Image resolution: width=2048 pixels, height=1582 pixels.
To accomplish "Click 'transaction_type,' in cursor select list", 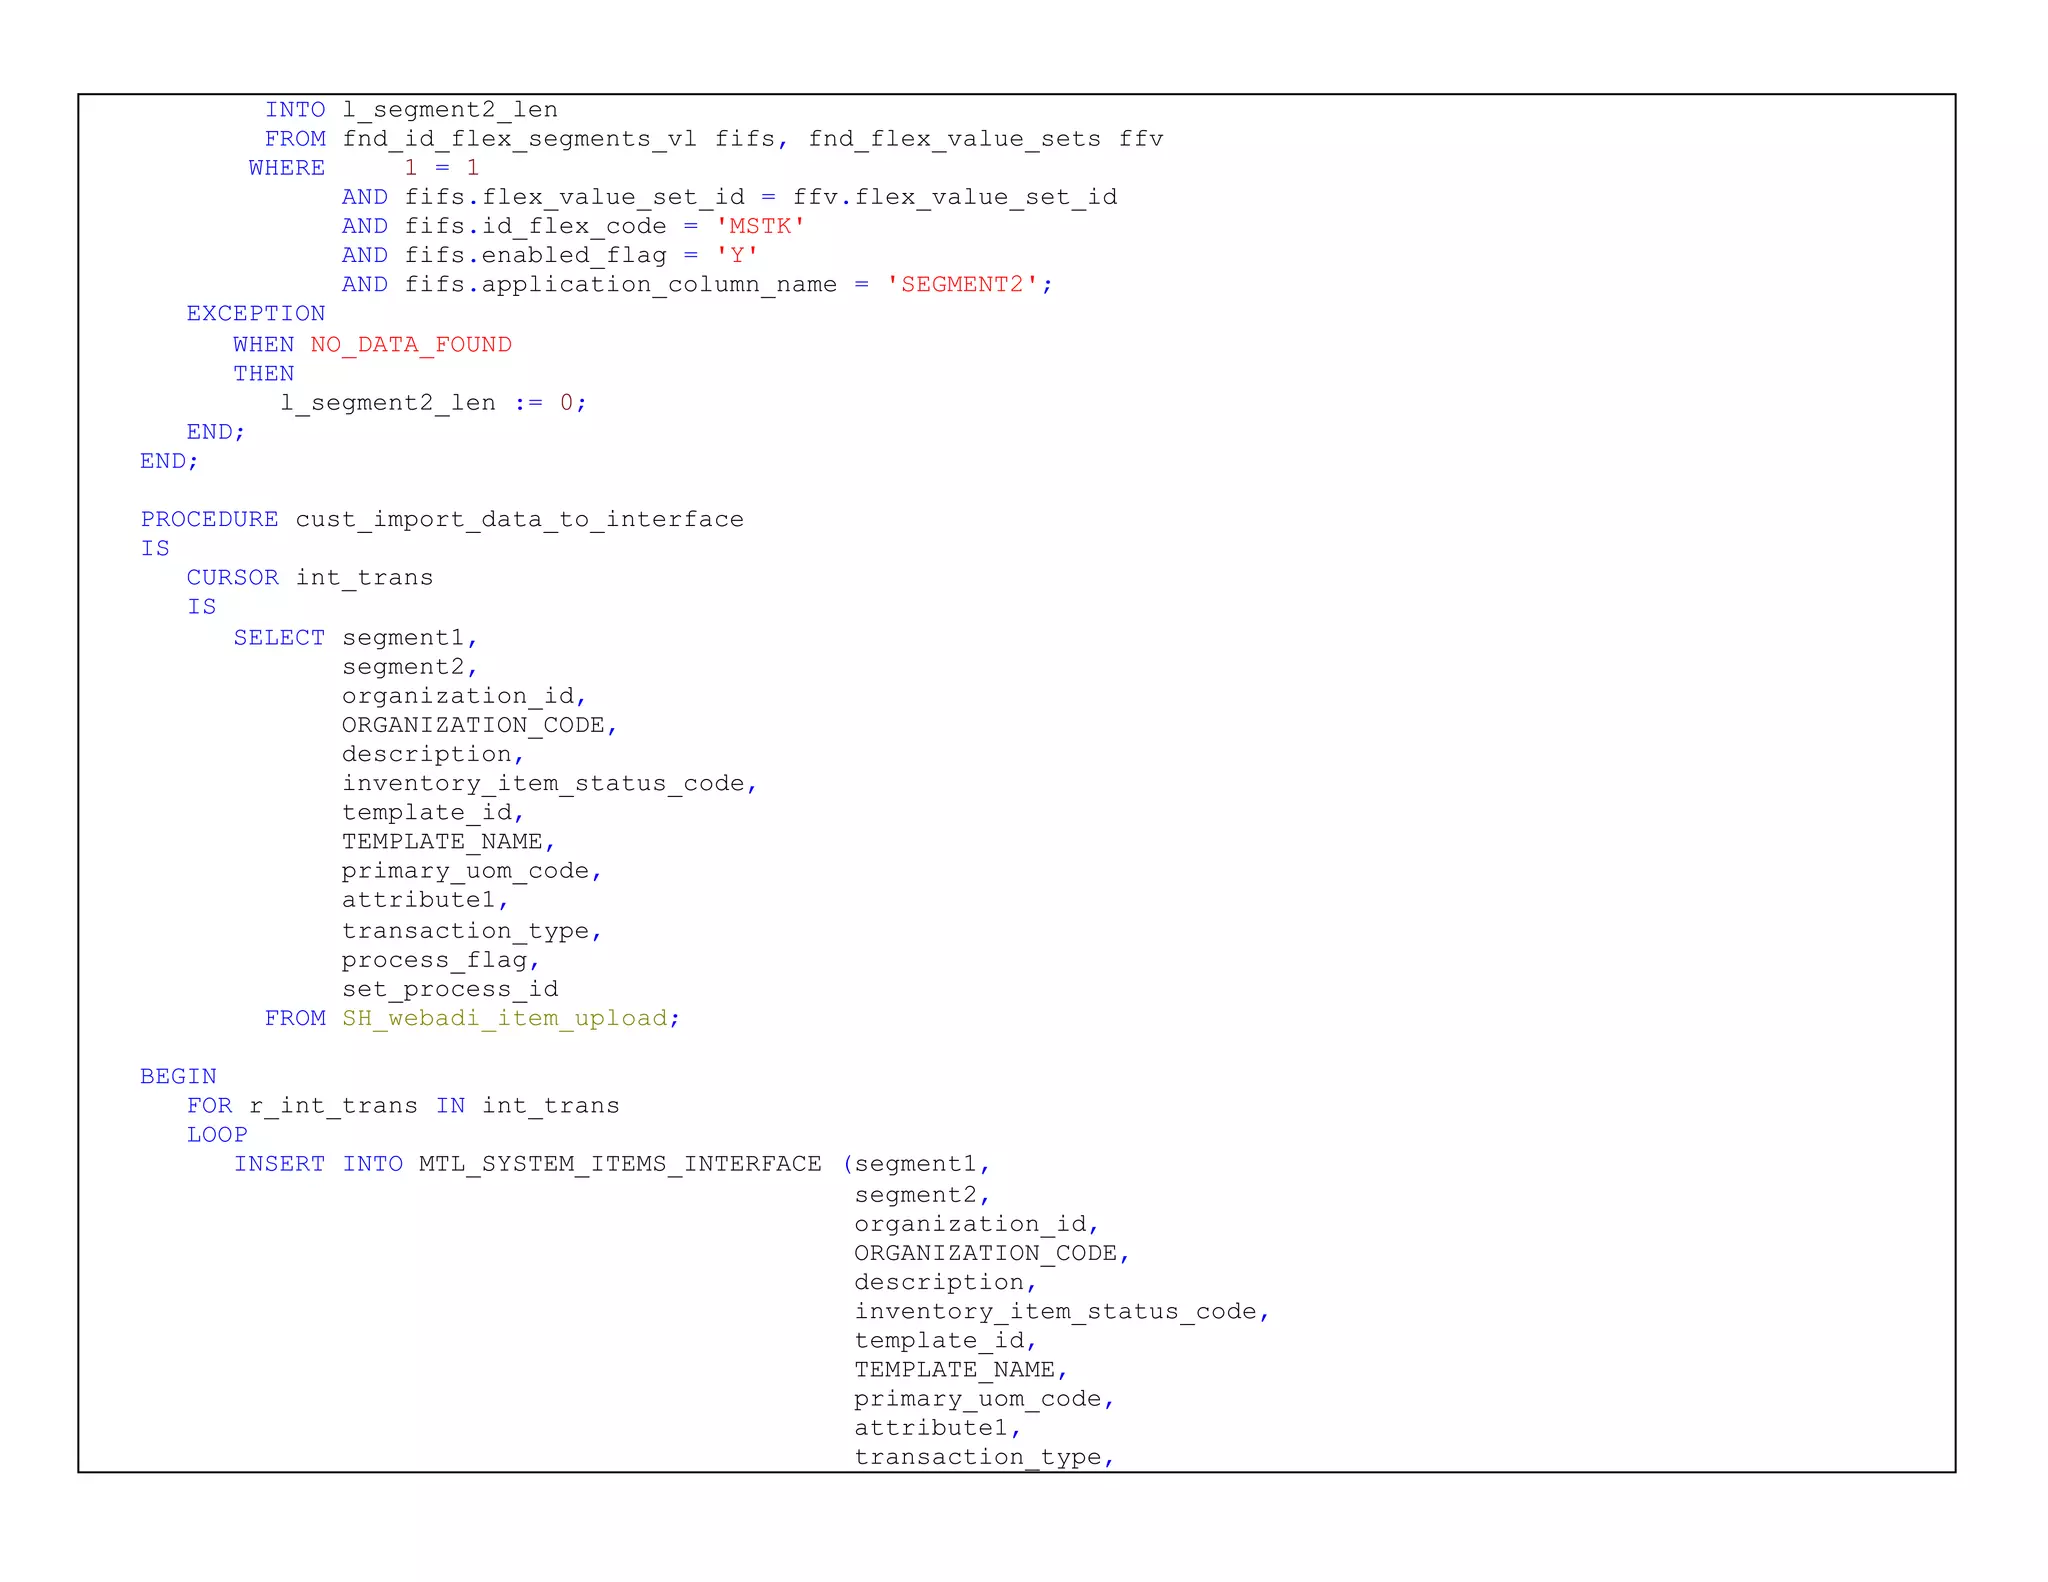I will (x=472, y=931).
